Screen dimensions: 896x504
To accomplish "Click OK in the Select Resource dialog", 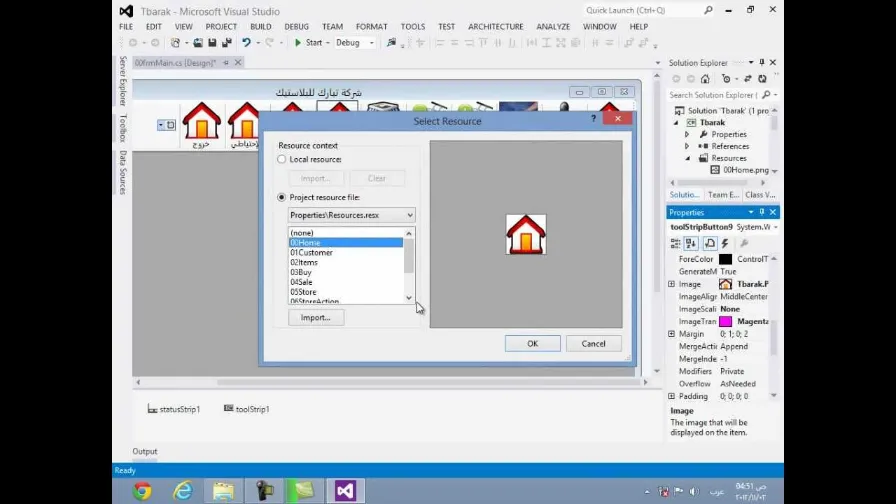I will 533,343.
